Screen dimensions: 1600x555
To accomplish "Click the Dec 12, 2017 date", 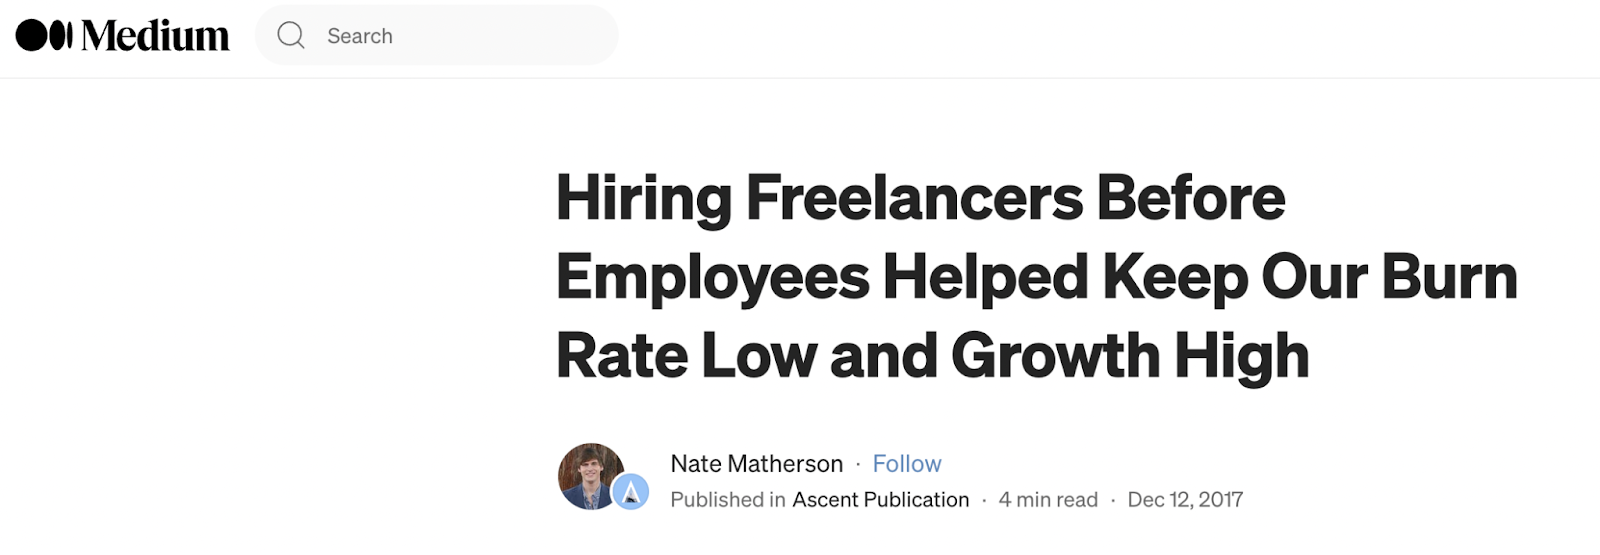I will 1185,500.
